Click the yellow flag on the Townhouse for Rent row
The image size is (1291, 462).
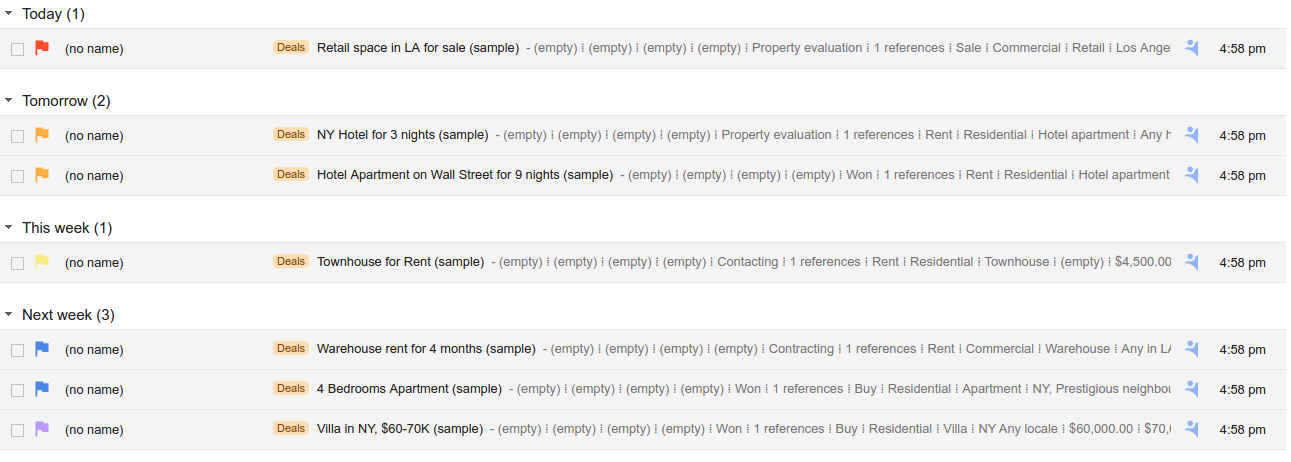click(x=42, y=262)
